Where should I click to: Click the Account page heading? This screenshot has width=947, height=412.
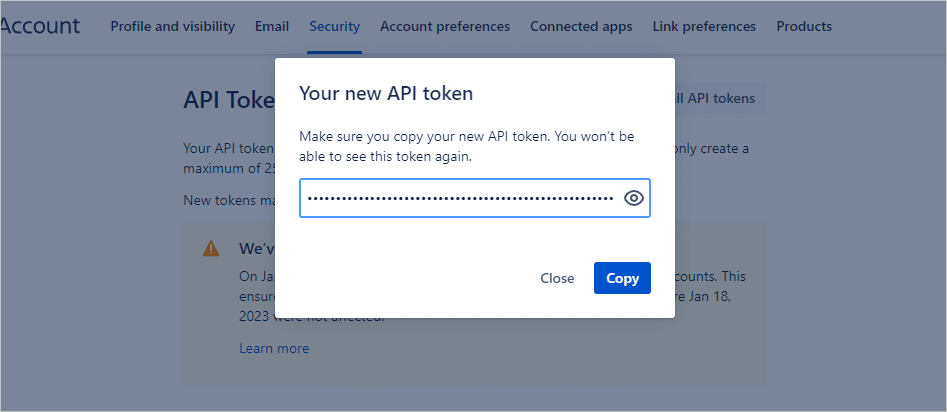tap(40, 27)
